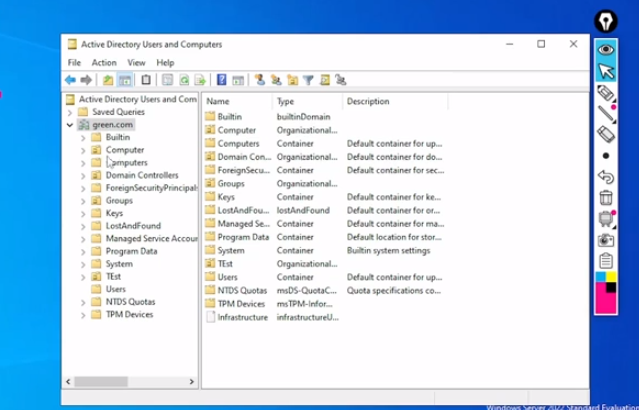
Task: Click the scroll-left arrow on the tree scrollbar
Action: [68, 382]
